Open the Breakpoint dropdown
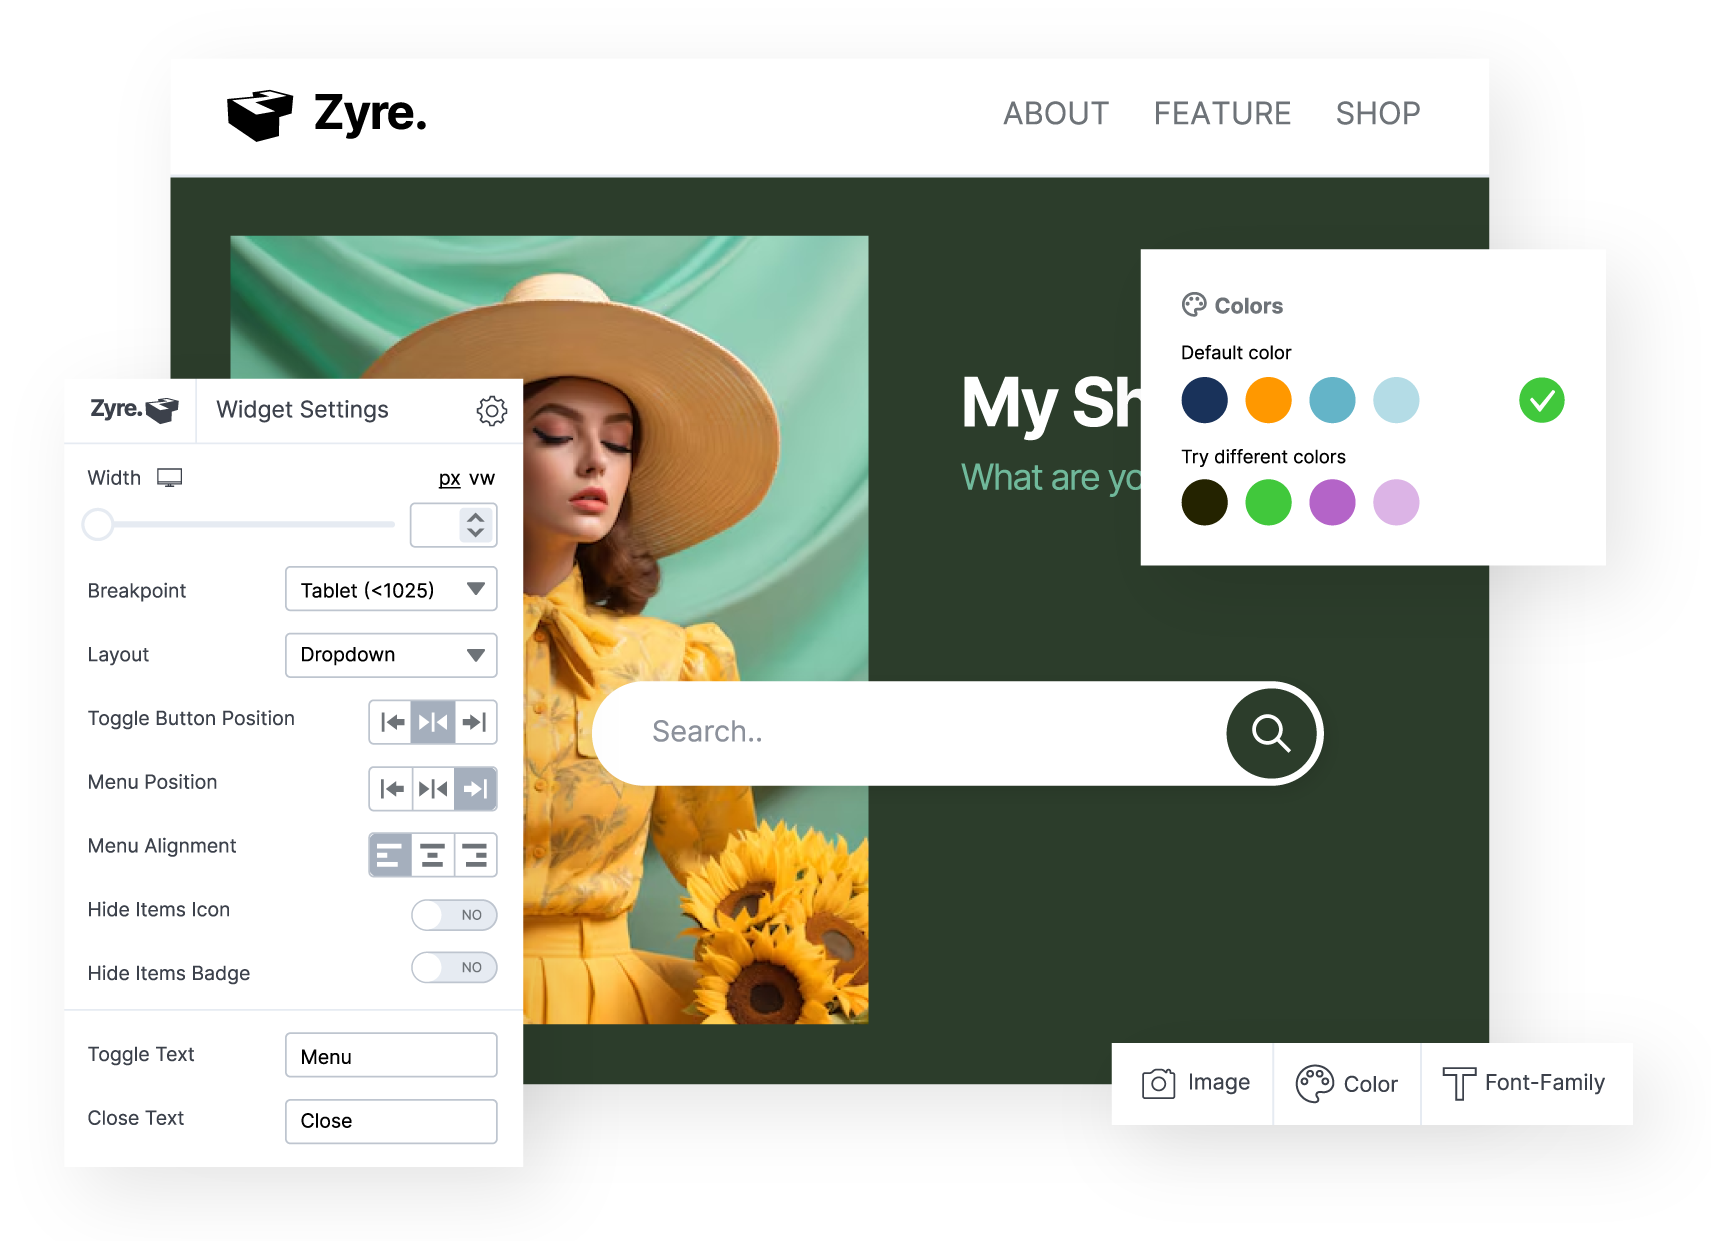 [x=391, y=590]
